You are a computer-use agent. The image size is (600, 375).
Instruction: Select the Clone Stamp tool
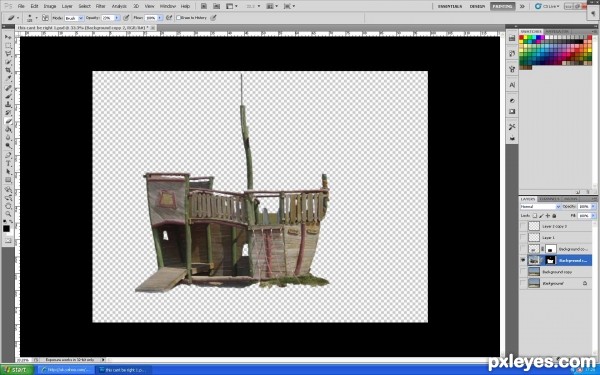pyautogui.click(x=8, y=104)
